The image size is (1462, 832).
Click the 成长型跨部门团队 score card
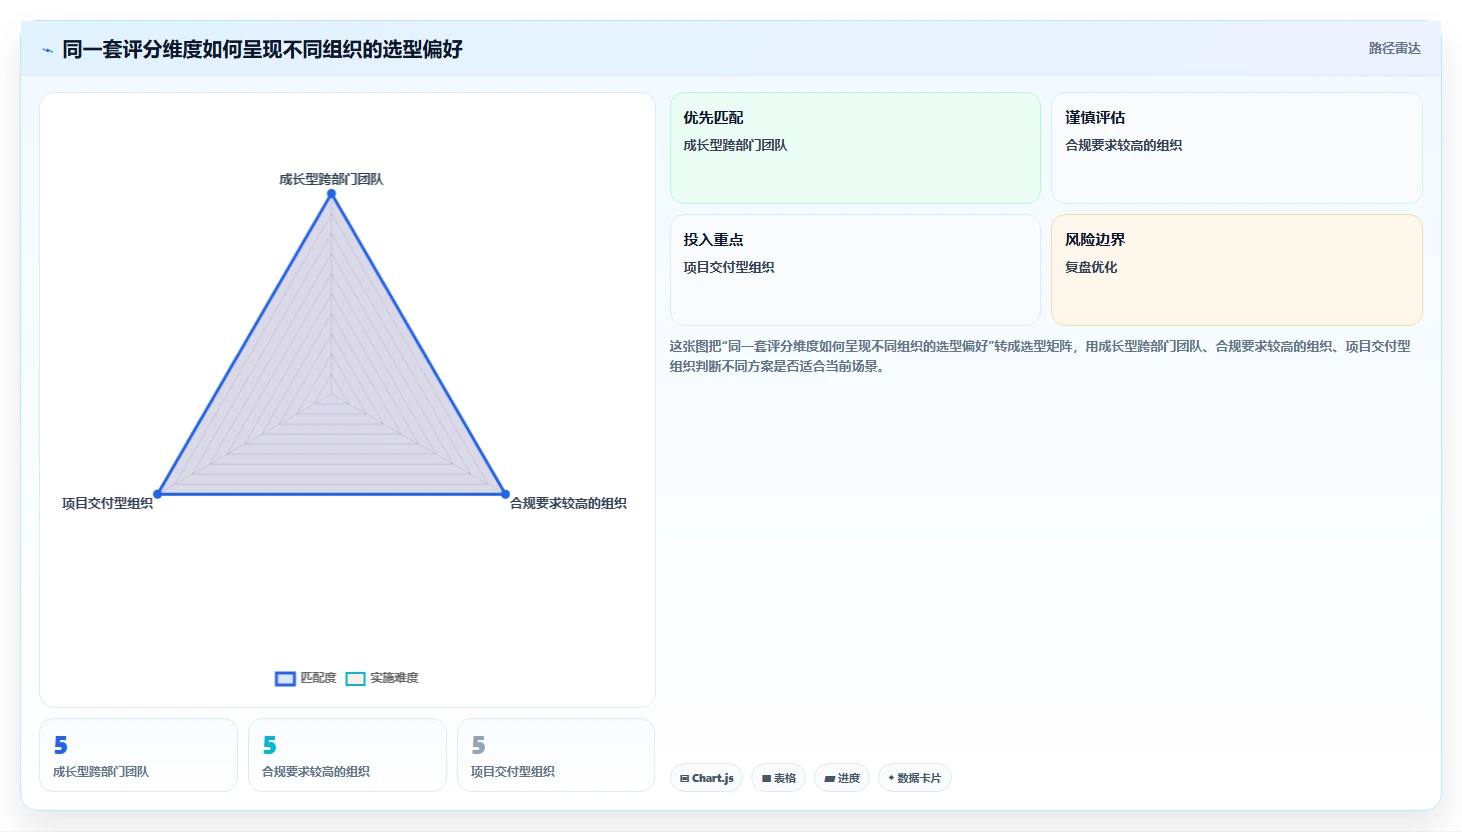(138, 755)
